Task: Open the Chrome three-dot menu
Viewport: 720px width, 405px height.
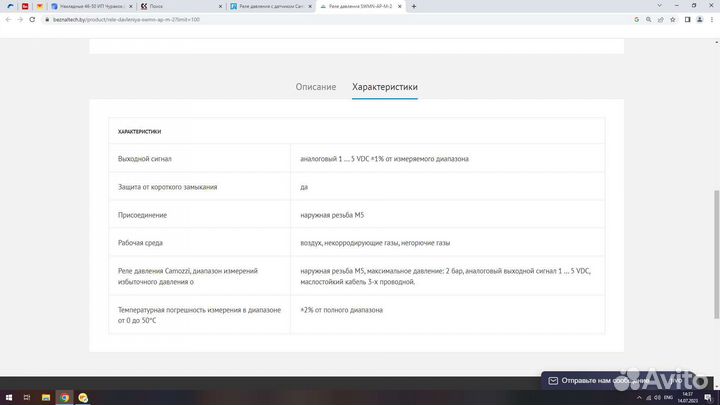Action: (x=712, y=19)
